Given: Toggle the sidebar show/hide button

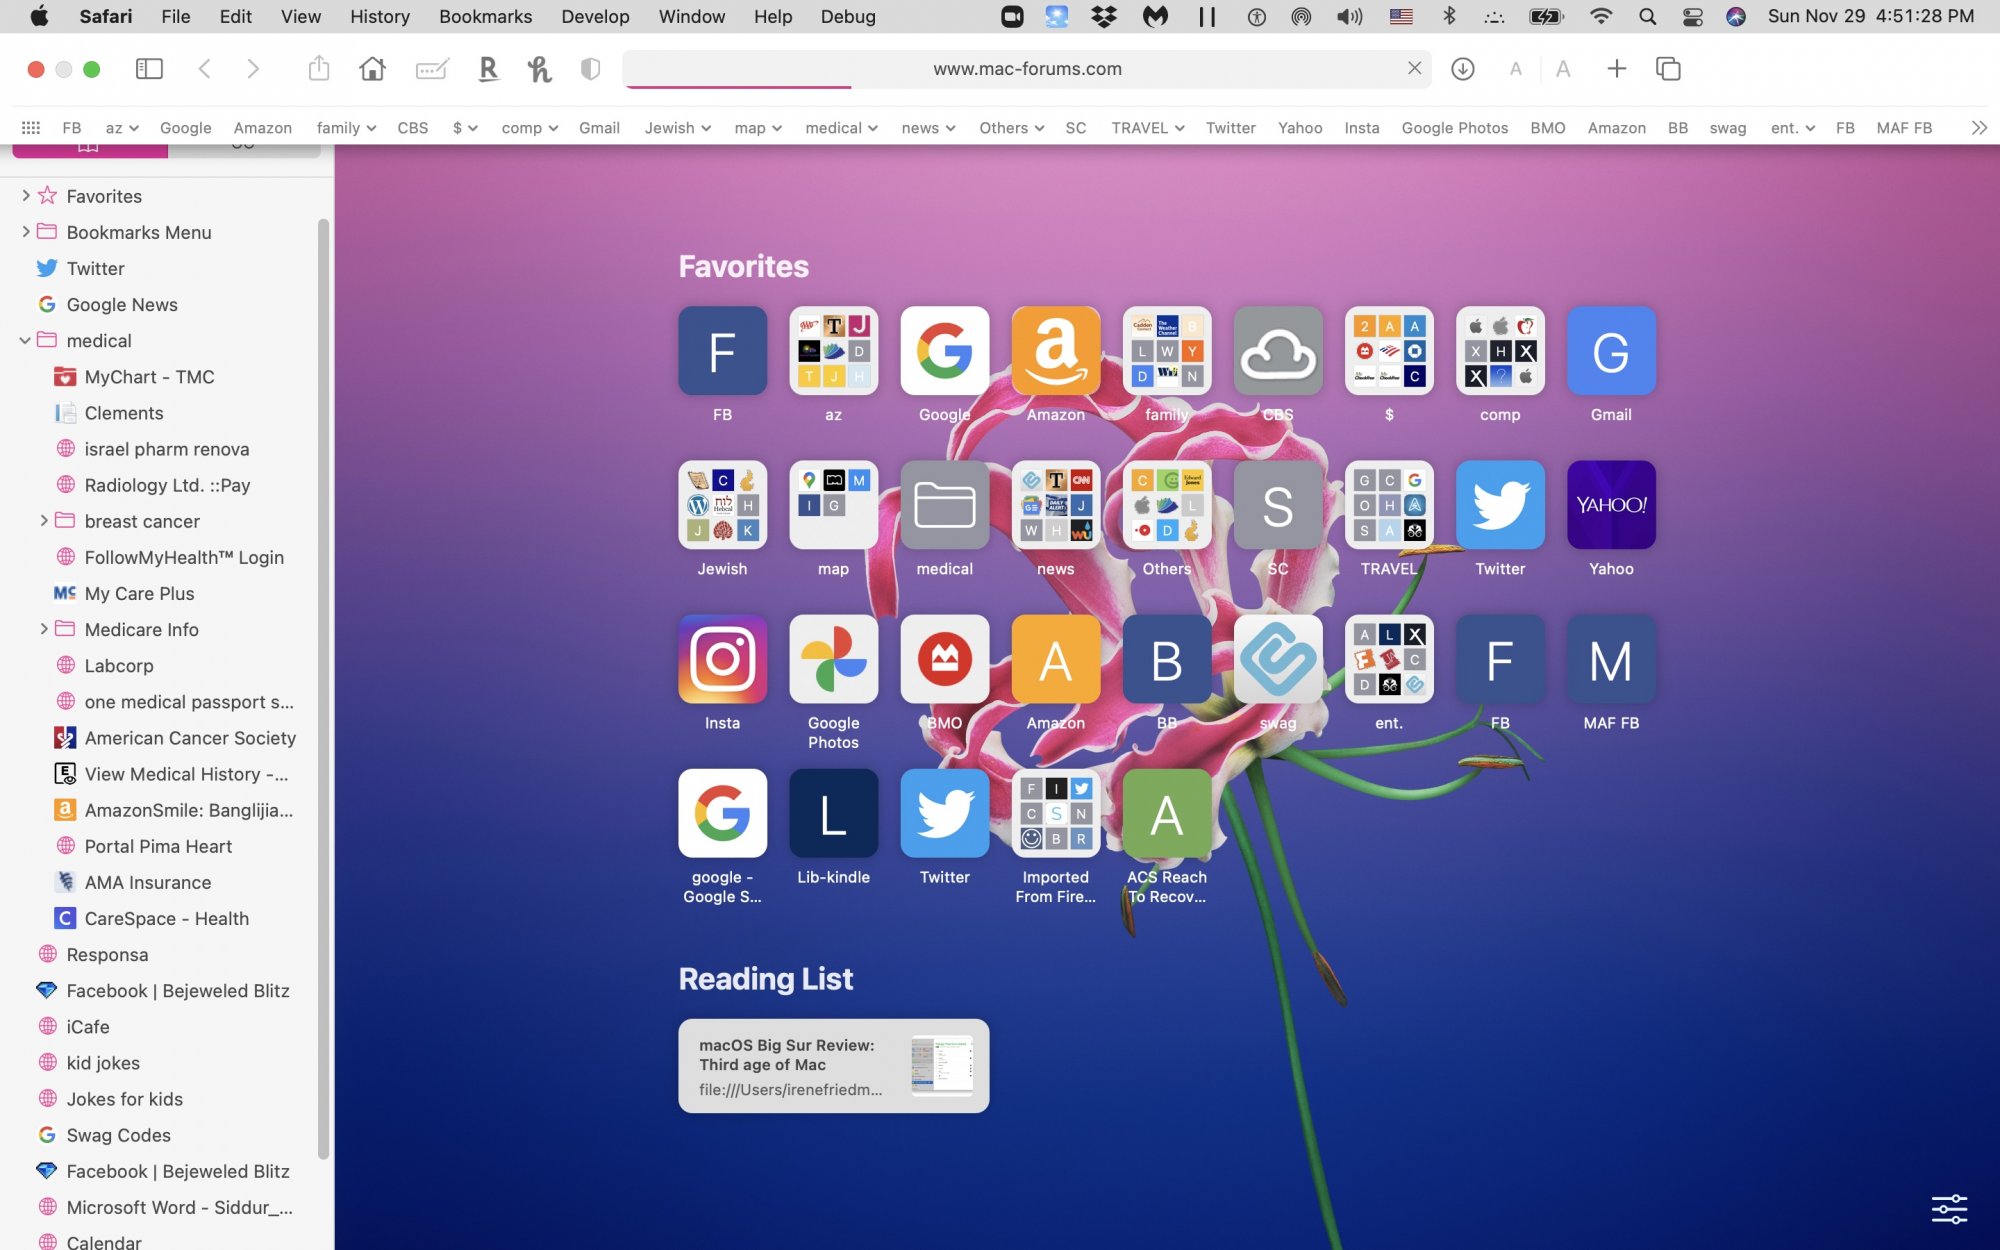Looking at the screenshot, I should point(149,69).
